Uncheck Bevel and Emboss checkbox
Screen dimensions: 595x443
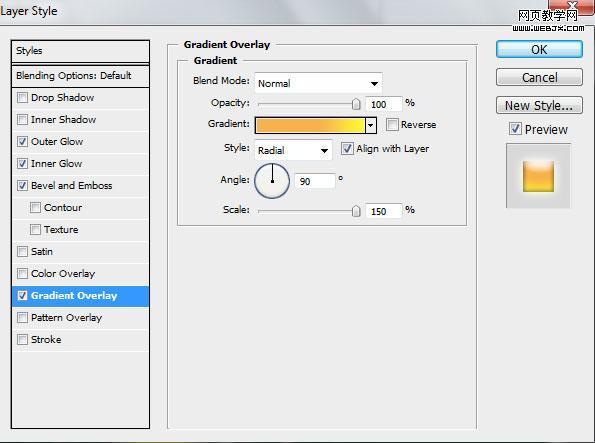coord(22,186)
